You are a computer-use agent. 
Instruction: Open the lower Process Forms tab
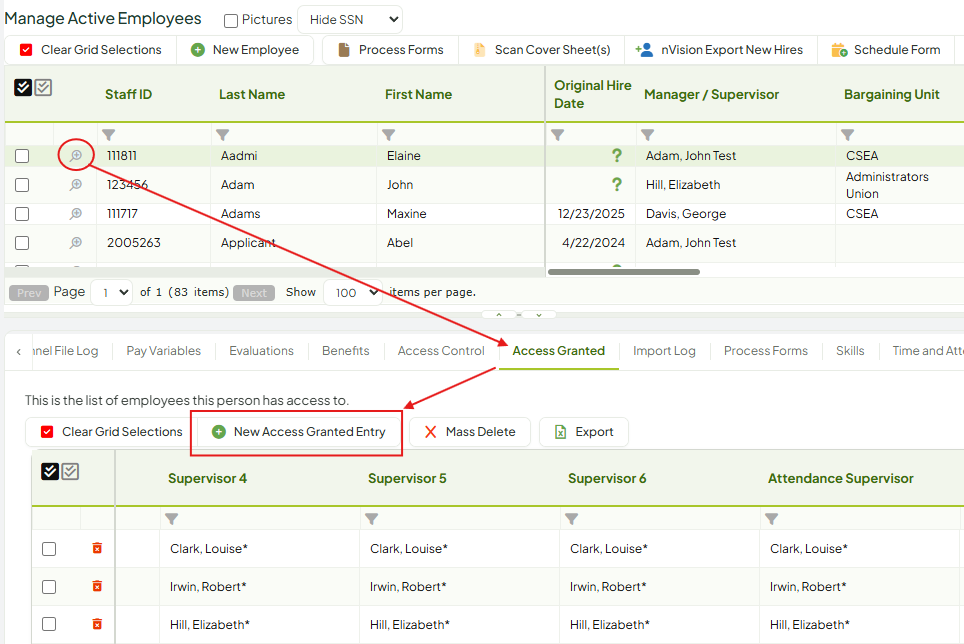(765, 351)
